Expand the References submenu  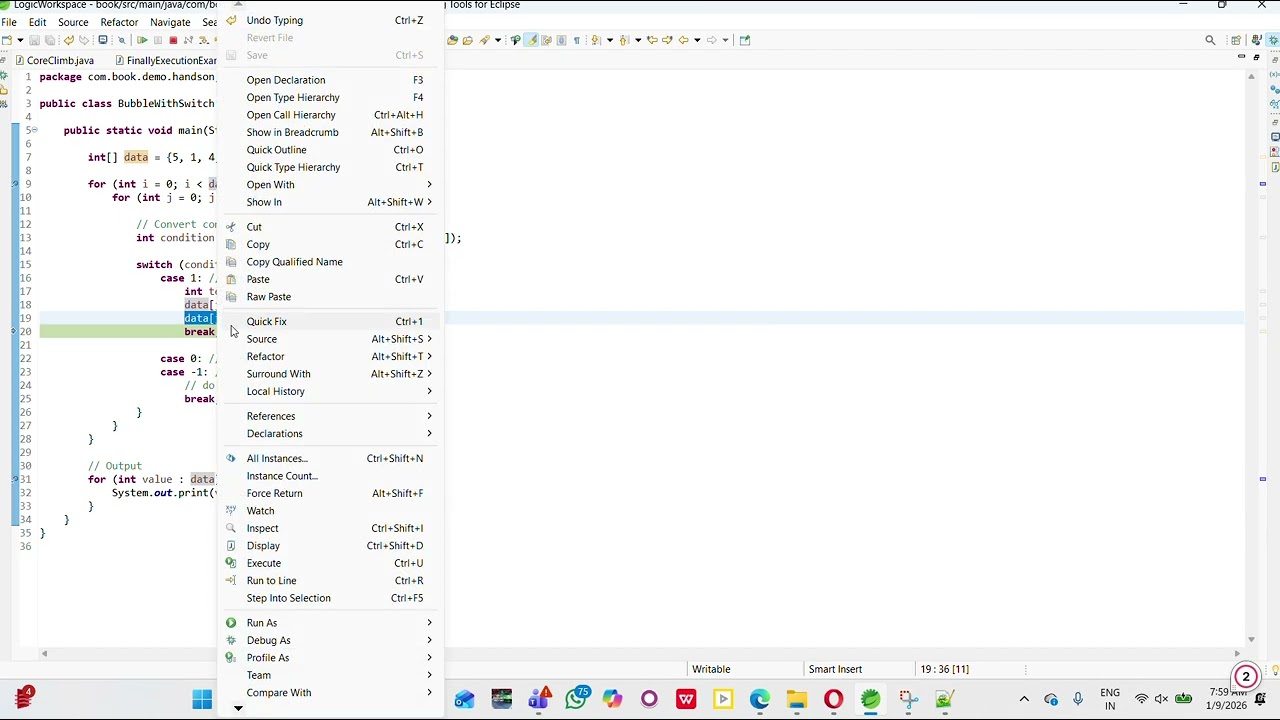(331, 416)
